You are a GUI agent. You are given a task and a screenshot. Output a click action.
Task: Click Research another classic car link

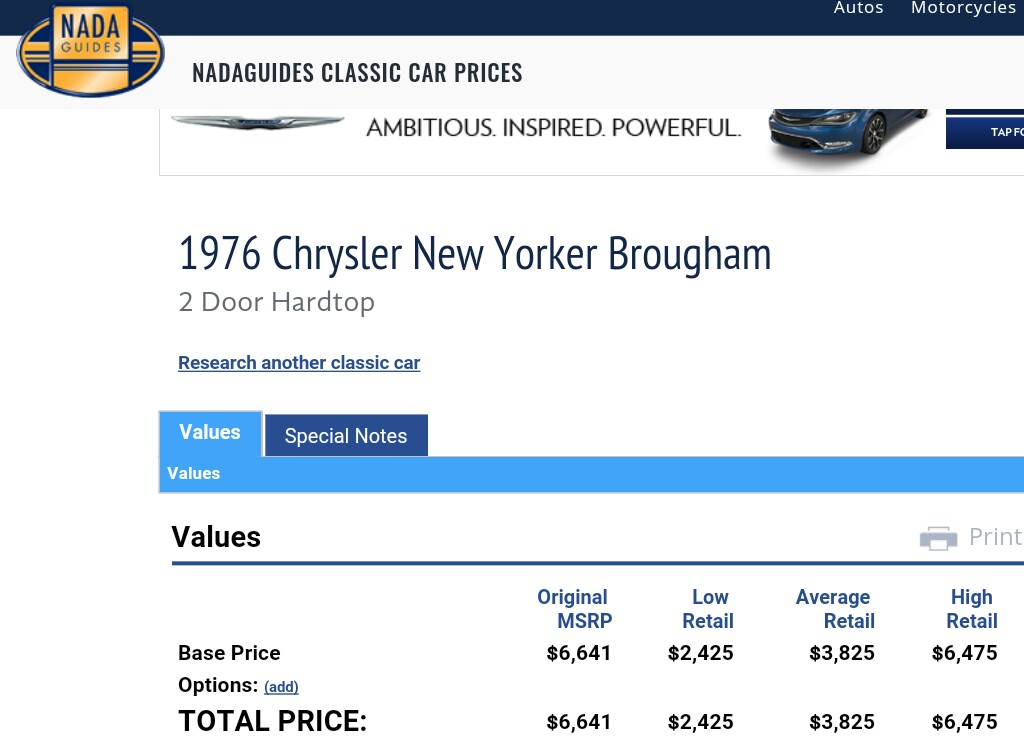[299, 363]
